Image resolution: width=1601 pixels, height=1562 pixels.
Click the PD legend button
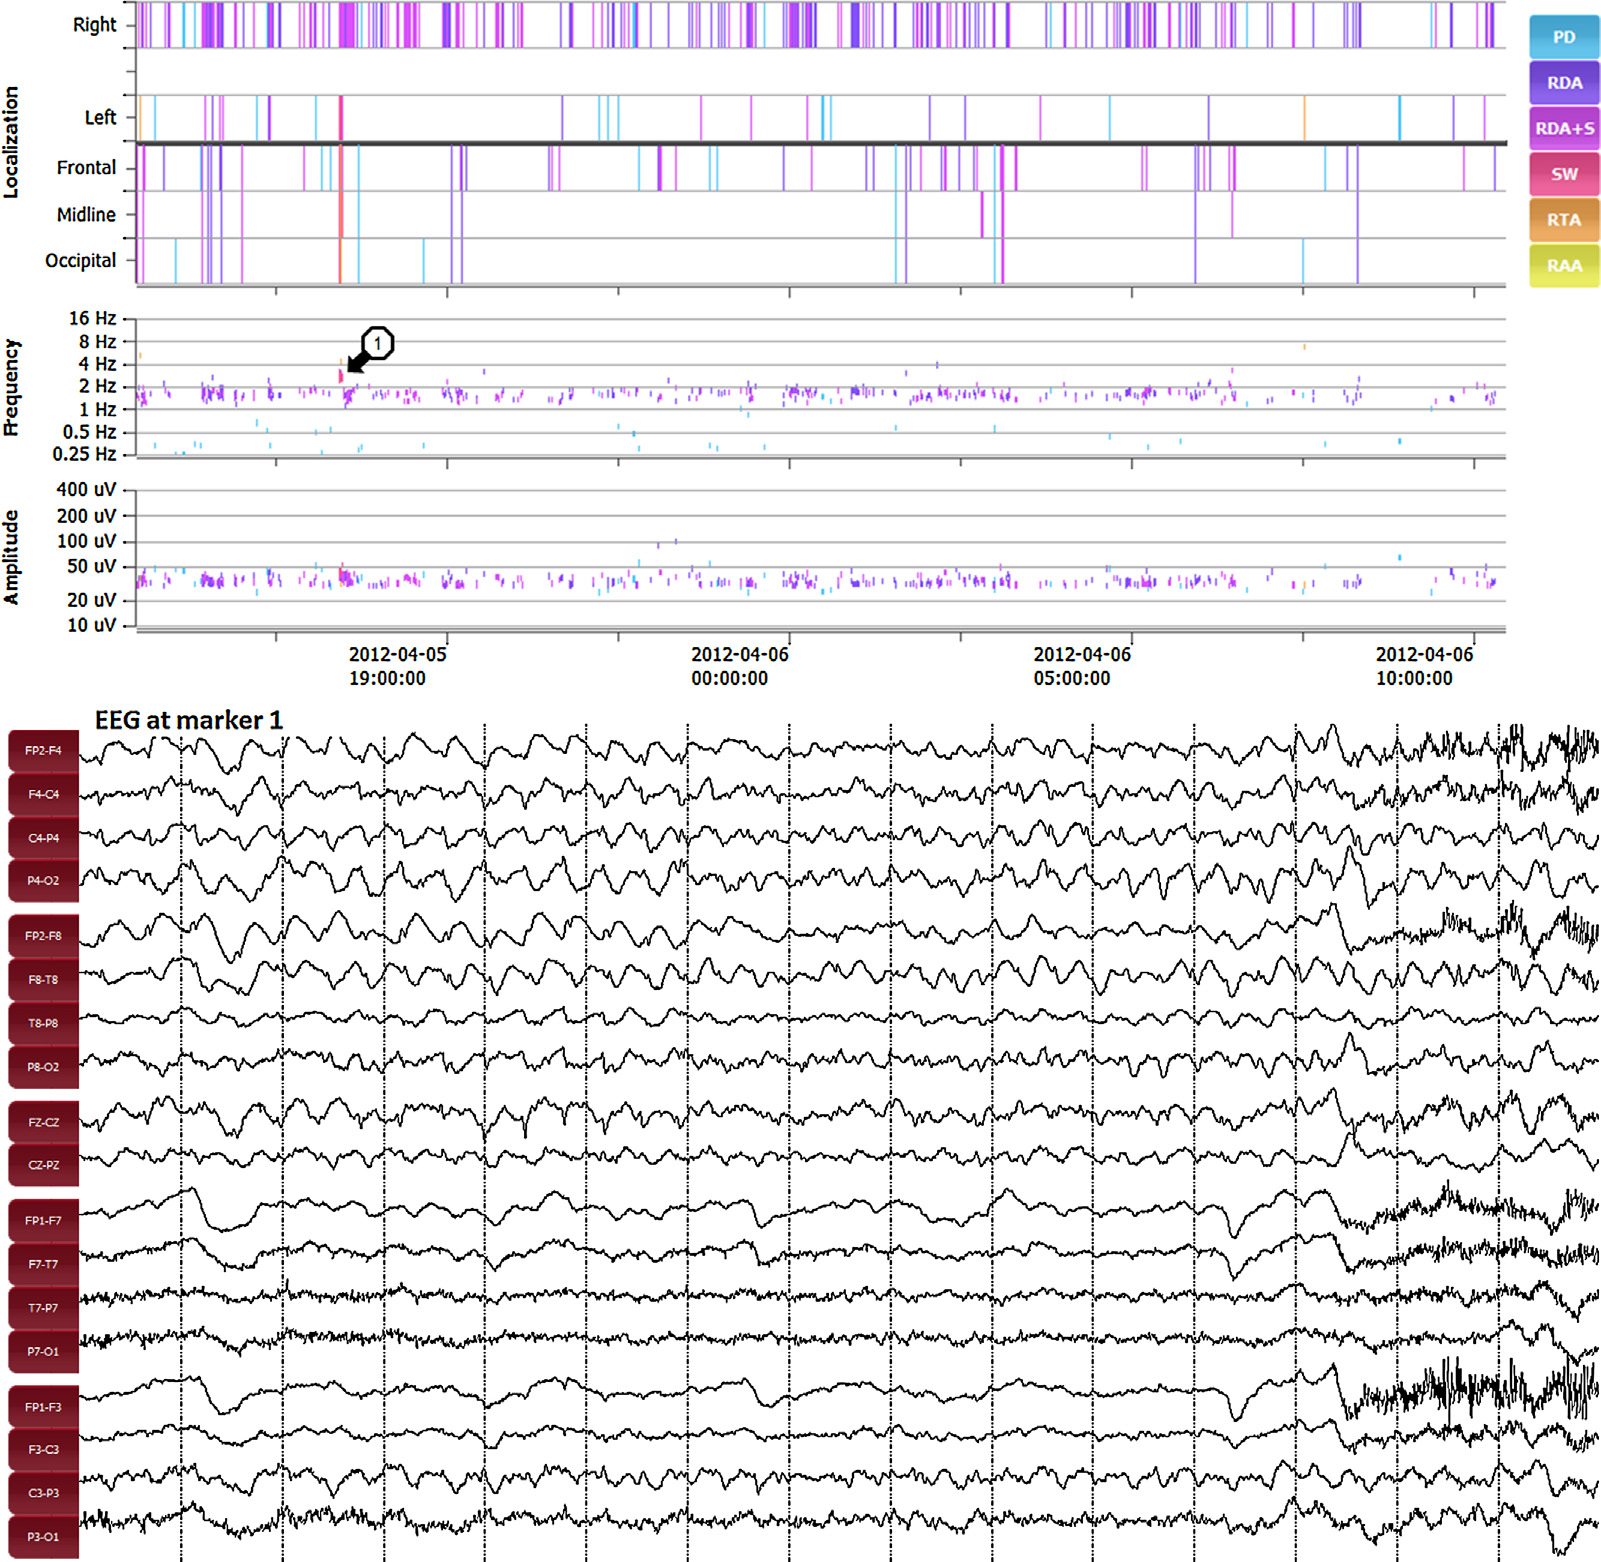pos(1563,37)
